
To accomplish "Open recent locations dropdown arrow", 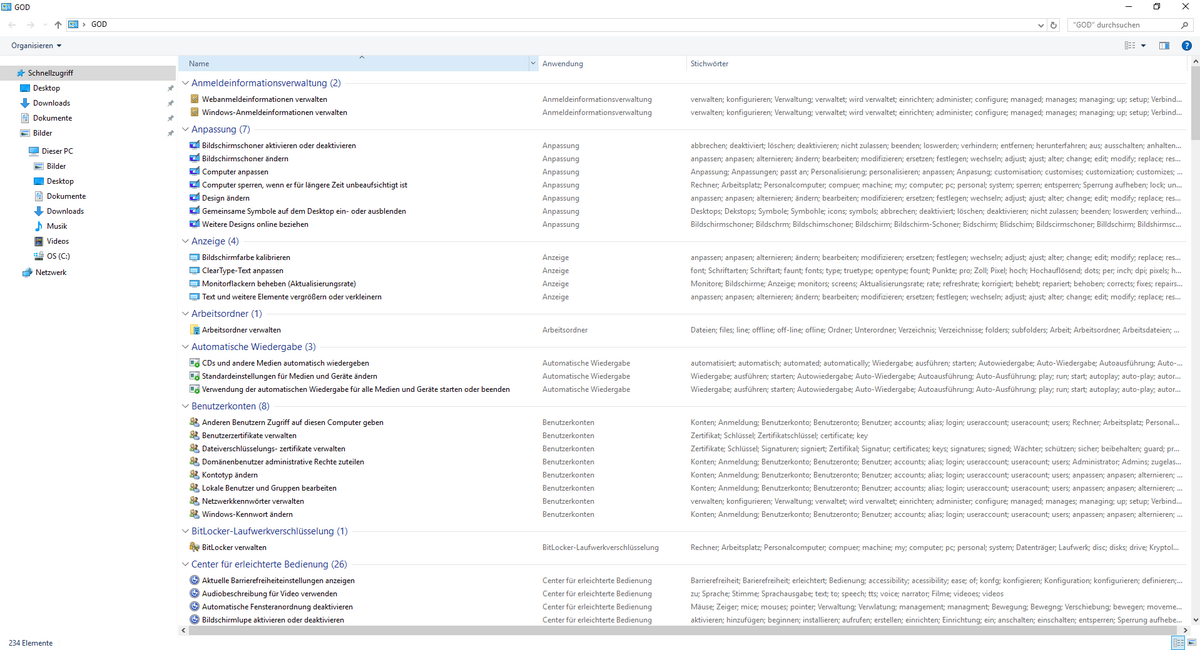I will pos(44,24).
